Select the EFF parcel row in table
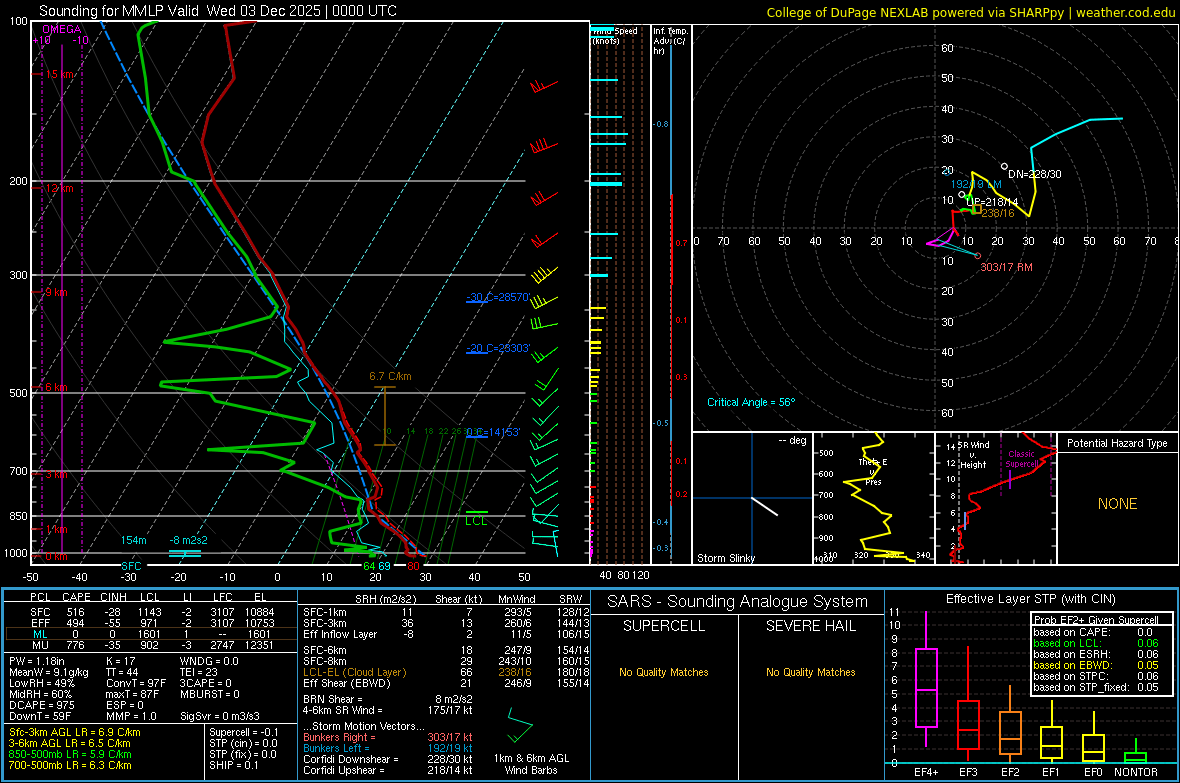Viewport: 1180px width, 783px height. tap(151, 623)
